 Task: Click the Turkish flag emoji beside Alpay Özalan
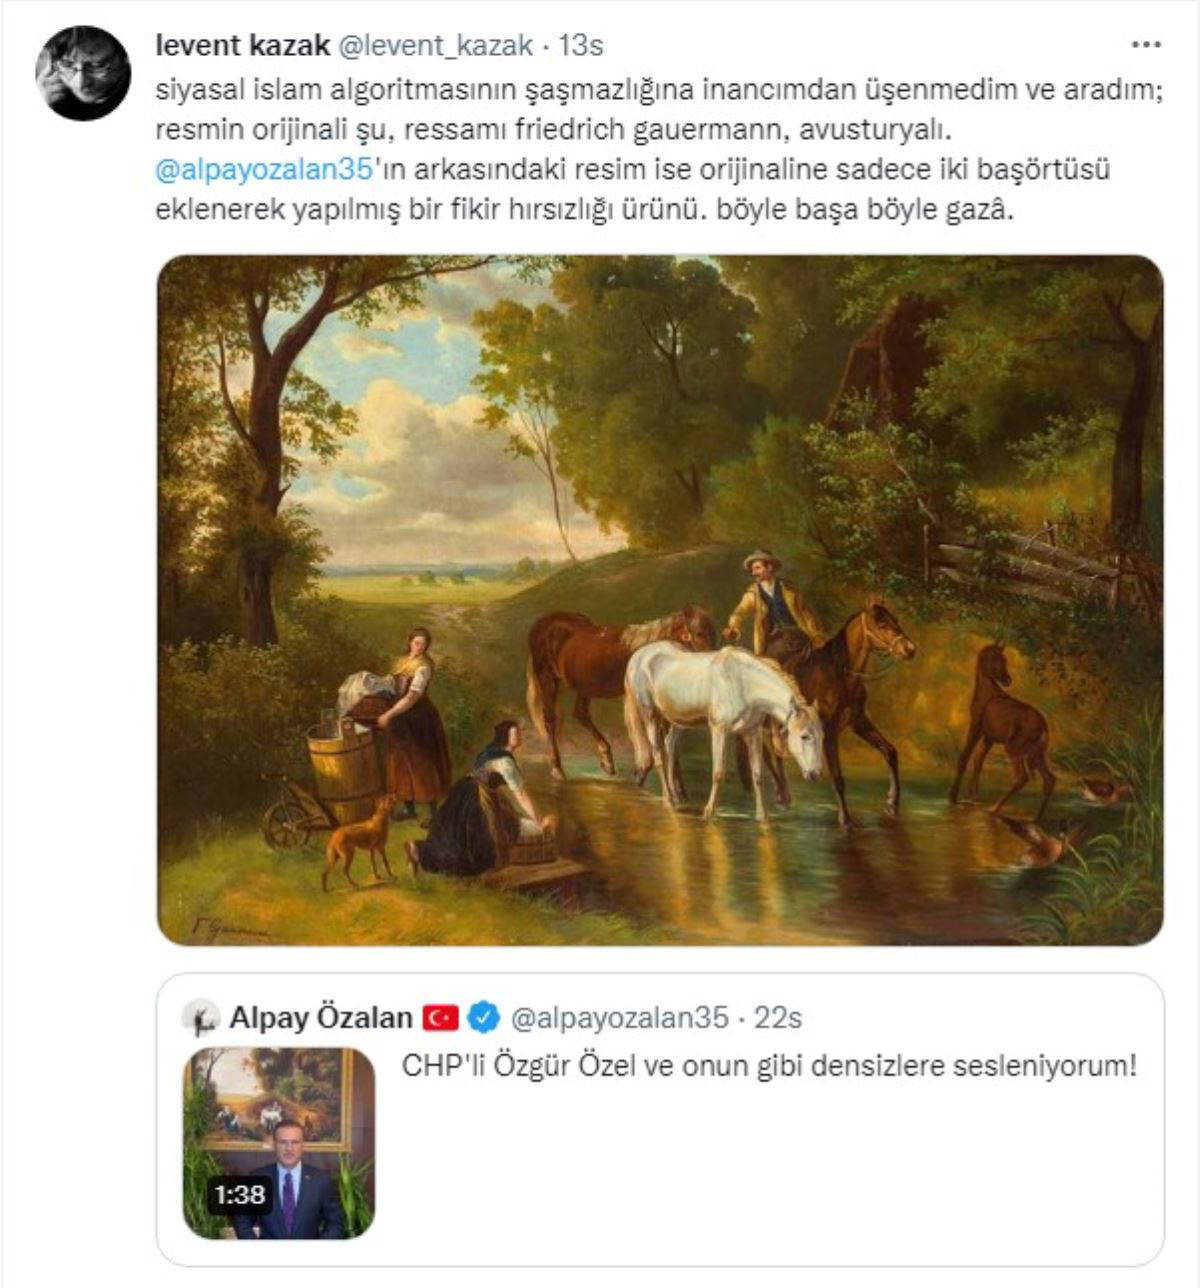coord(441,1018)
